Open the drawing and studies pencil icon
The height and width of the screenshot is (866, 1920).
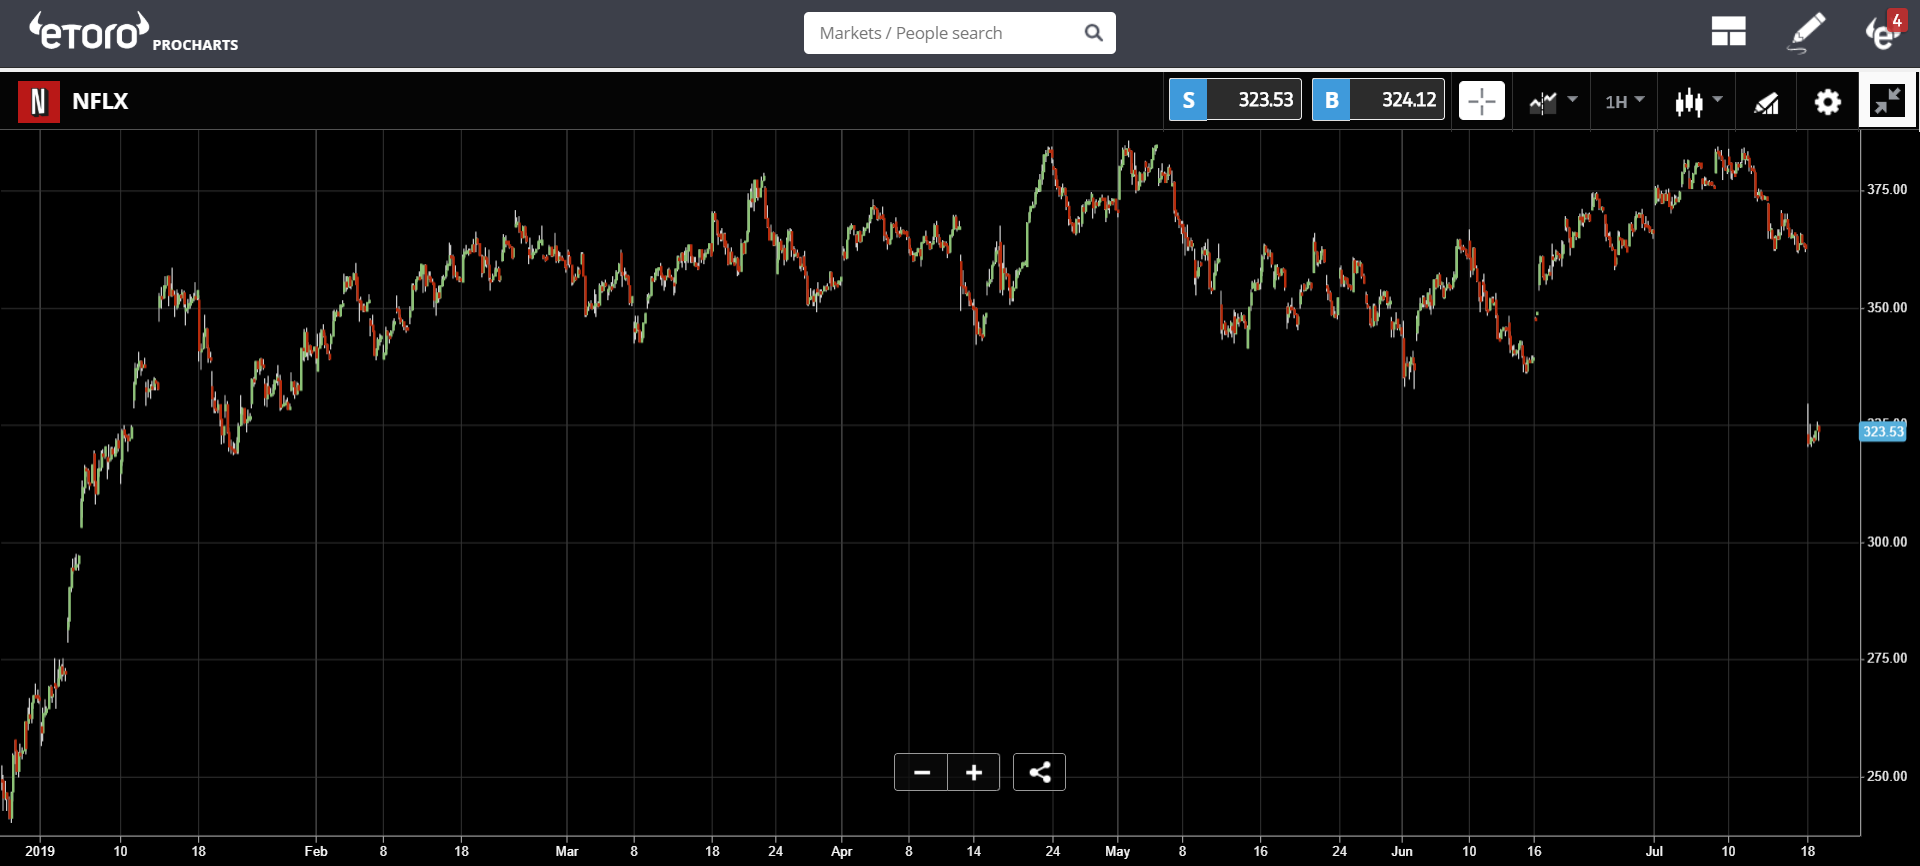point(1767,101)
